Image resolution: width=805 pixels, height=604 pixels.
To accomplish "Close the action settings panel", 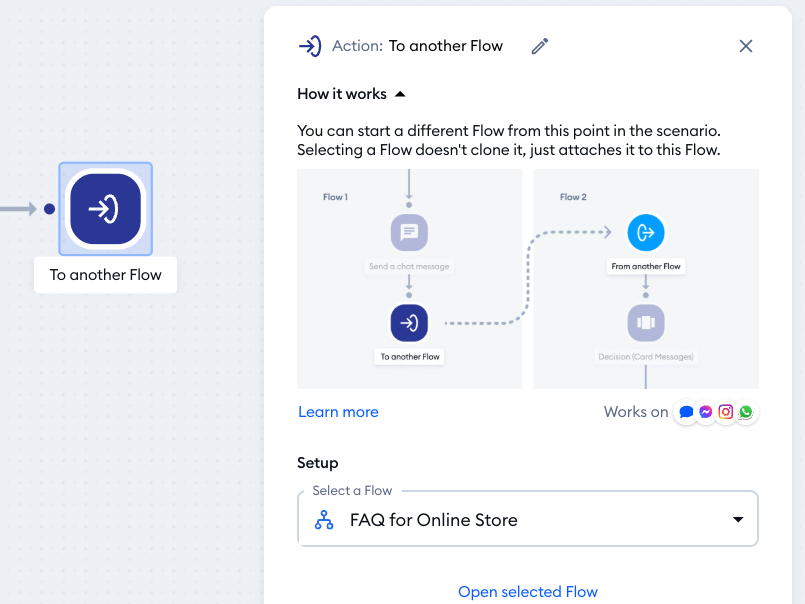I will pyautogui.click(x=746, y=46).
